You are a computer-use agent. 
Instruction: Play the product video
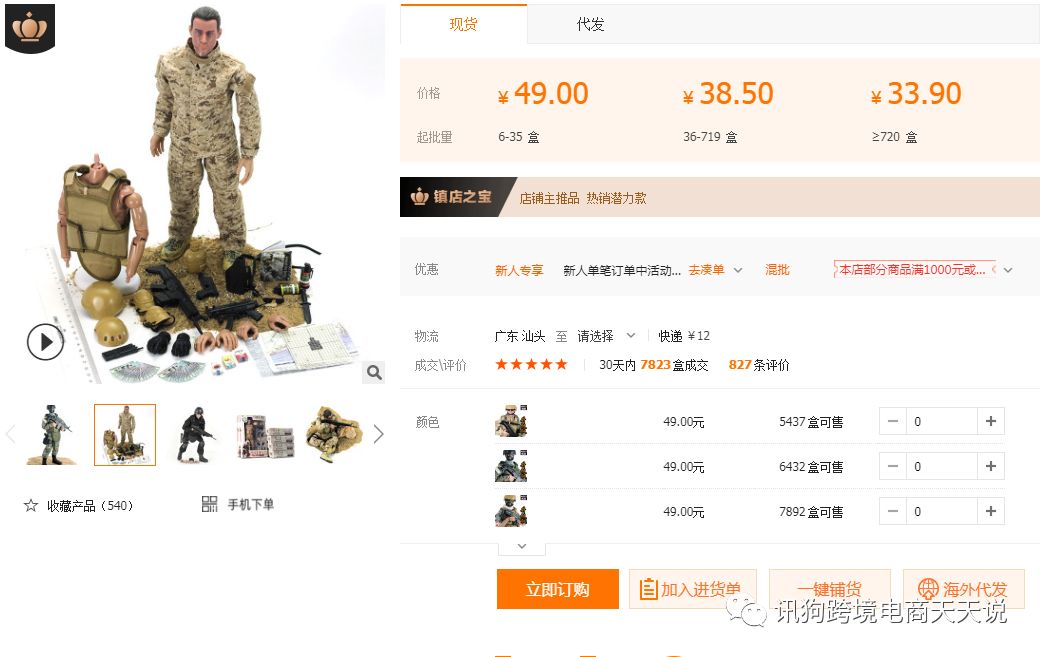point(45,342)
